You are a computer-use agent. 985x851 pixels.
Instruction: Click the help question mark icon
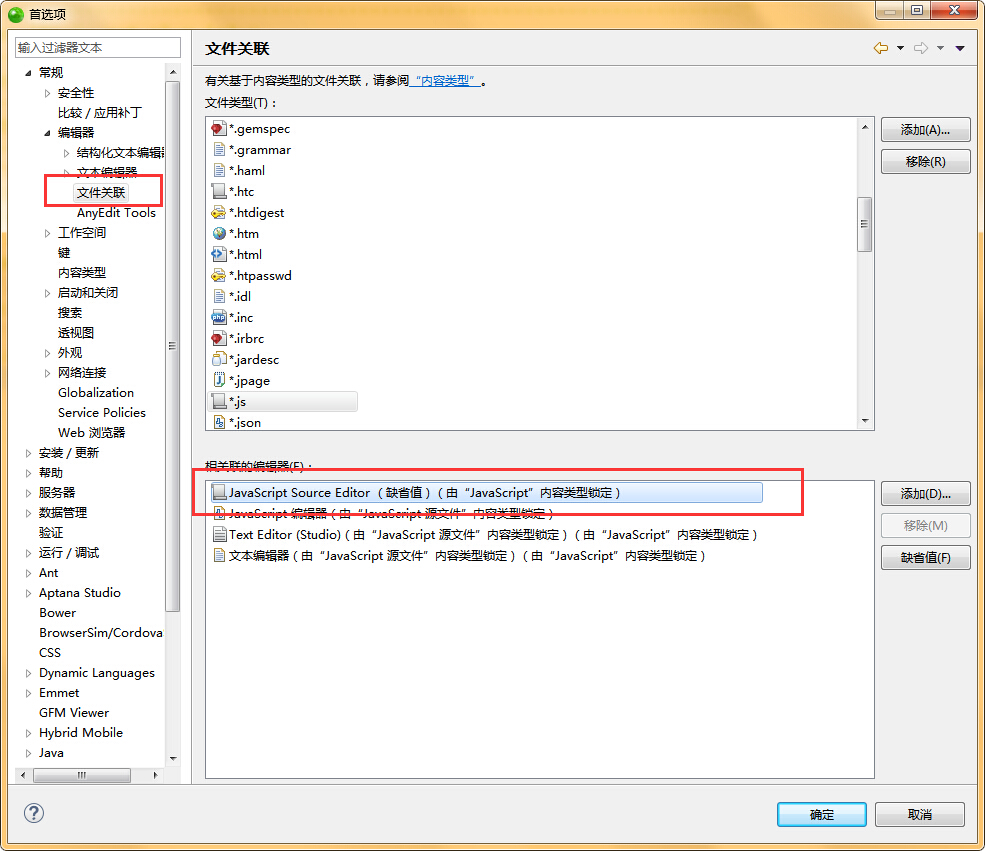[x=33, y=813]
